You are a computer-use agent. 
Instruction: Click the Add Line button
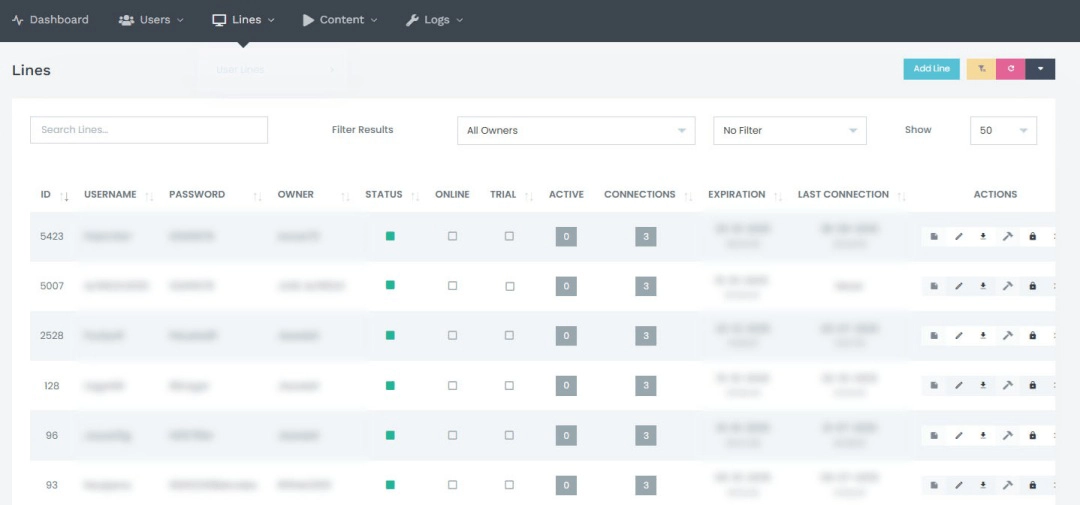click(932, 69)
